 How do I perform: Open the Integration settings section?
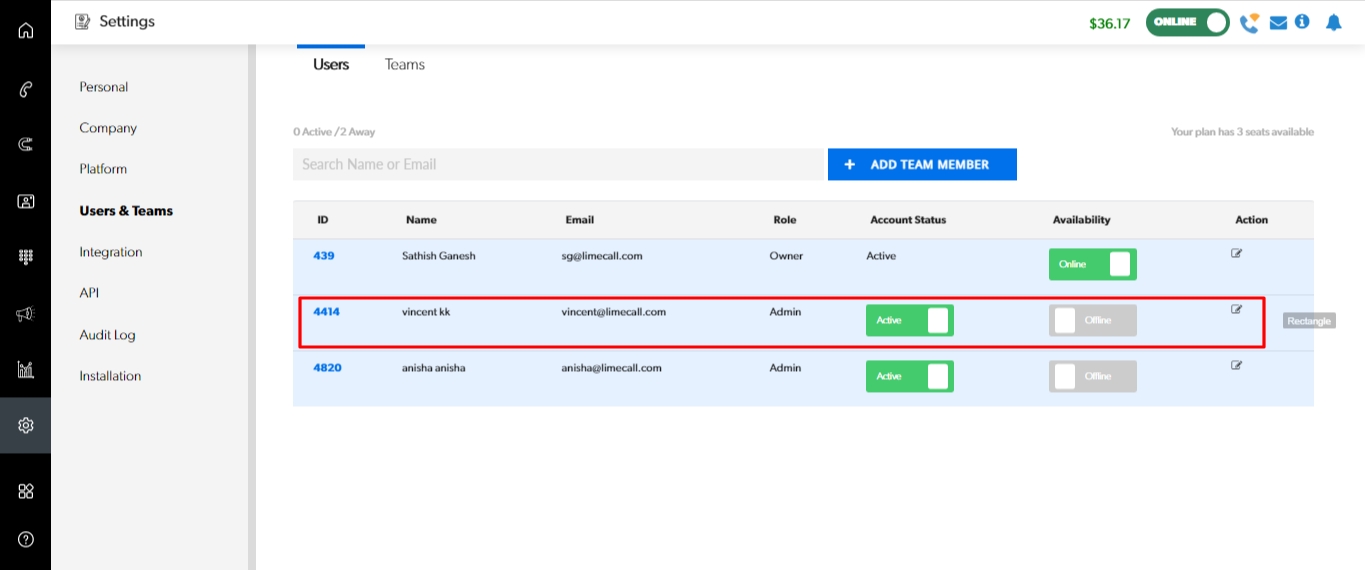[110, 252]
